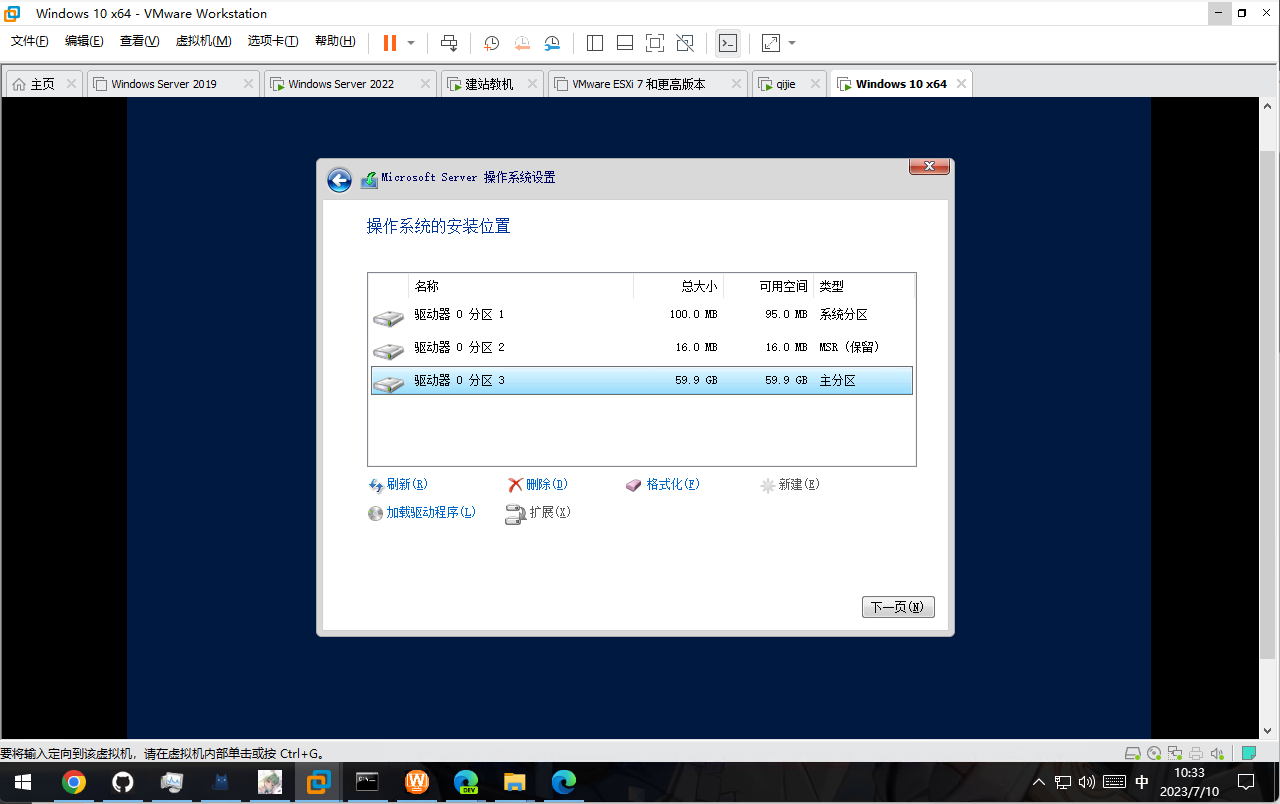The height and width of the screenshot is (804, 1280).
Task: Open the WPS Office taskbar icon
Action: tap(416, 783)
